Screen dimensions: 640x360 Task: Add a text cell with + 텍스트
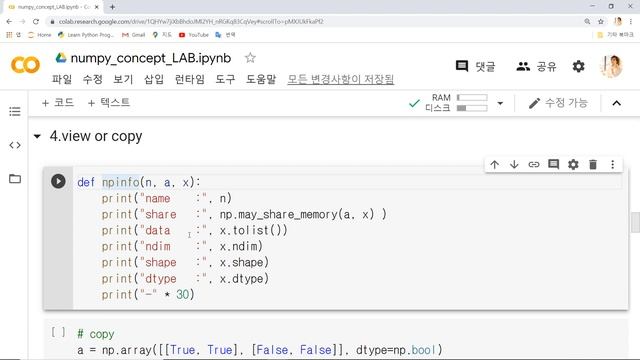click(109, 102)
